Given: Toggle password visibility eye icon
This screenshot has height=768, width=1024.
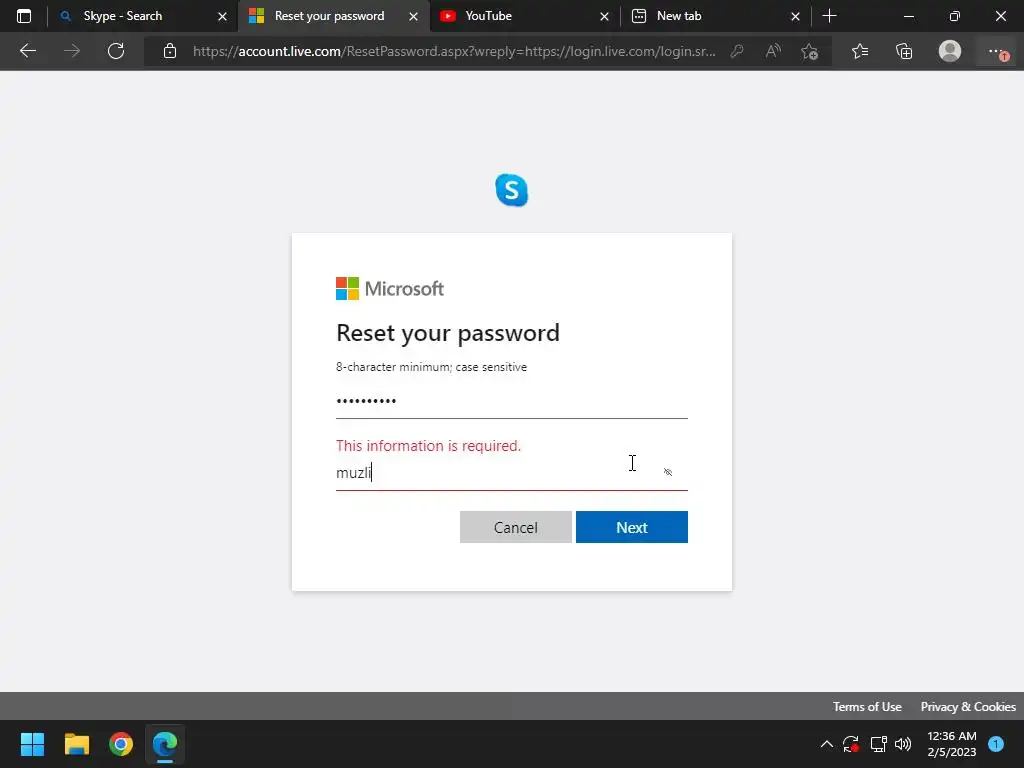Looking at the screenshot, I should pyautogui.click(x=668, y=472).
